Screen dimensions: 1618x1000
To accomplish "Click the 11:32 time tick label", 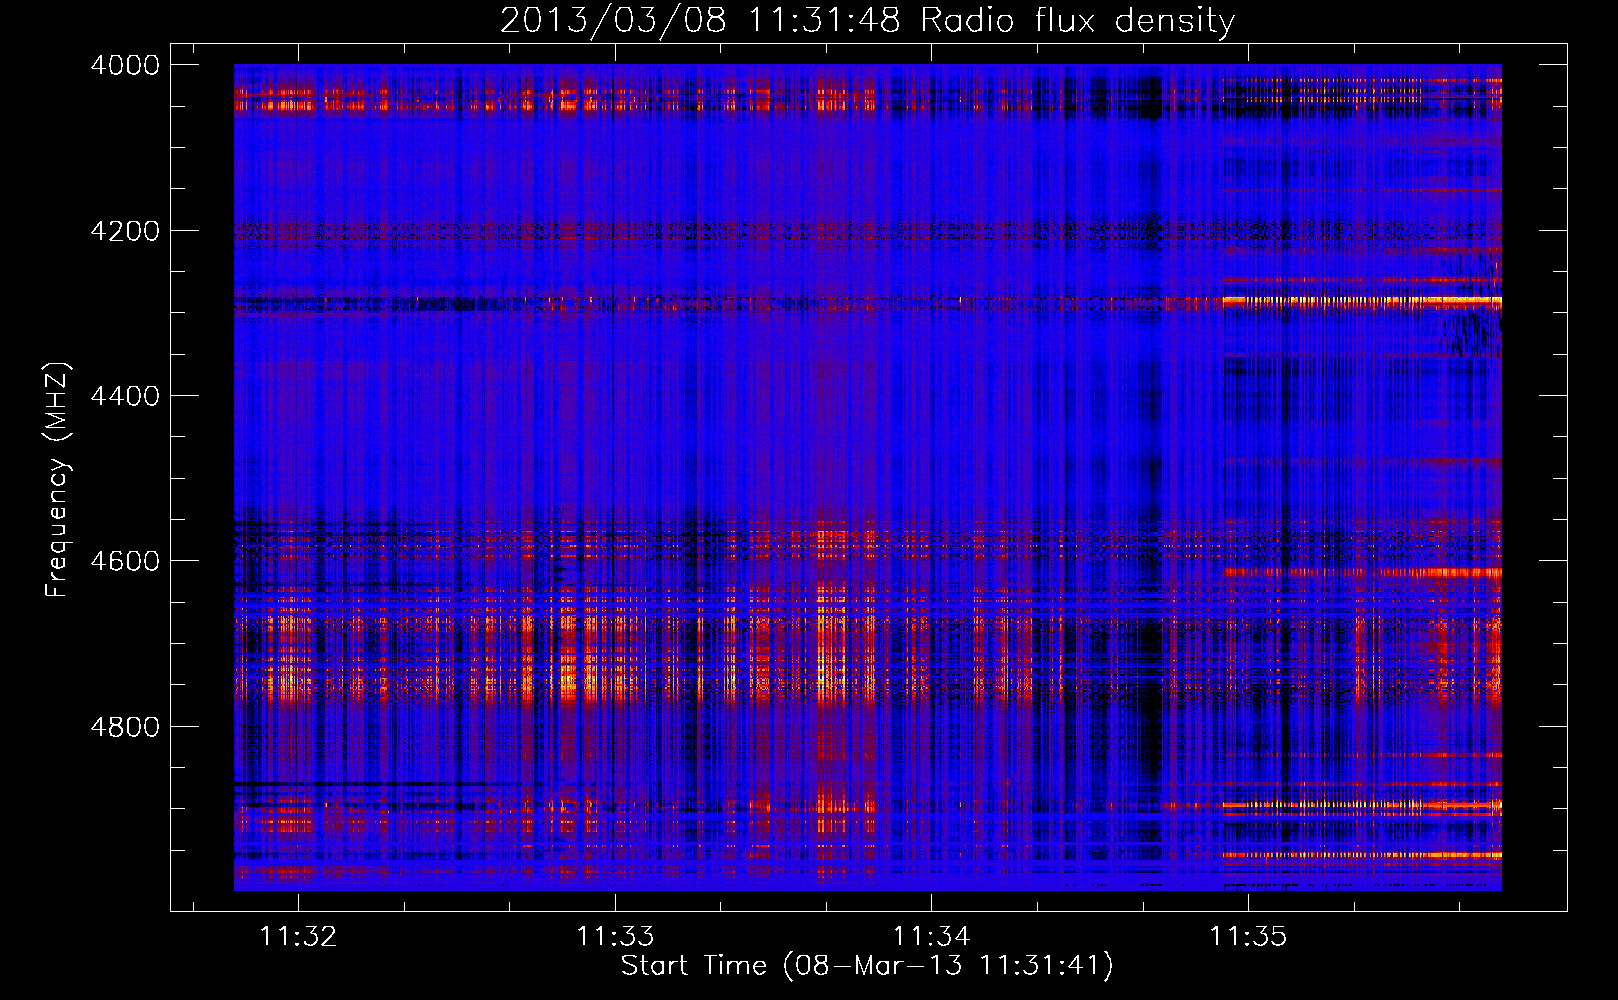I will point(298,936).
